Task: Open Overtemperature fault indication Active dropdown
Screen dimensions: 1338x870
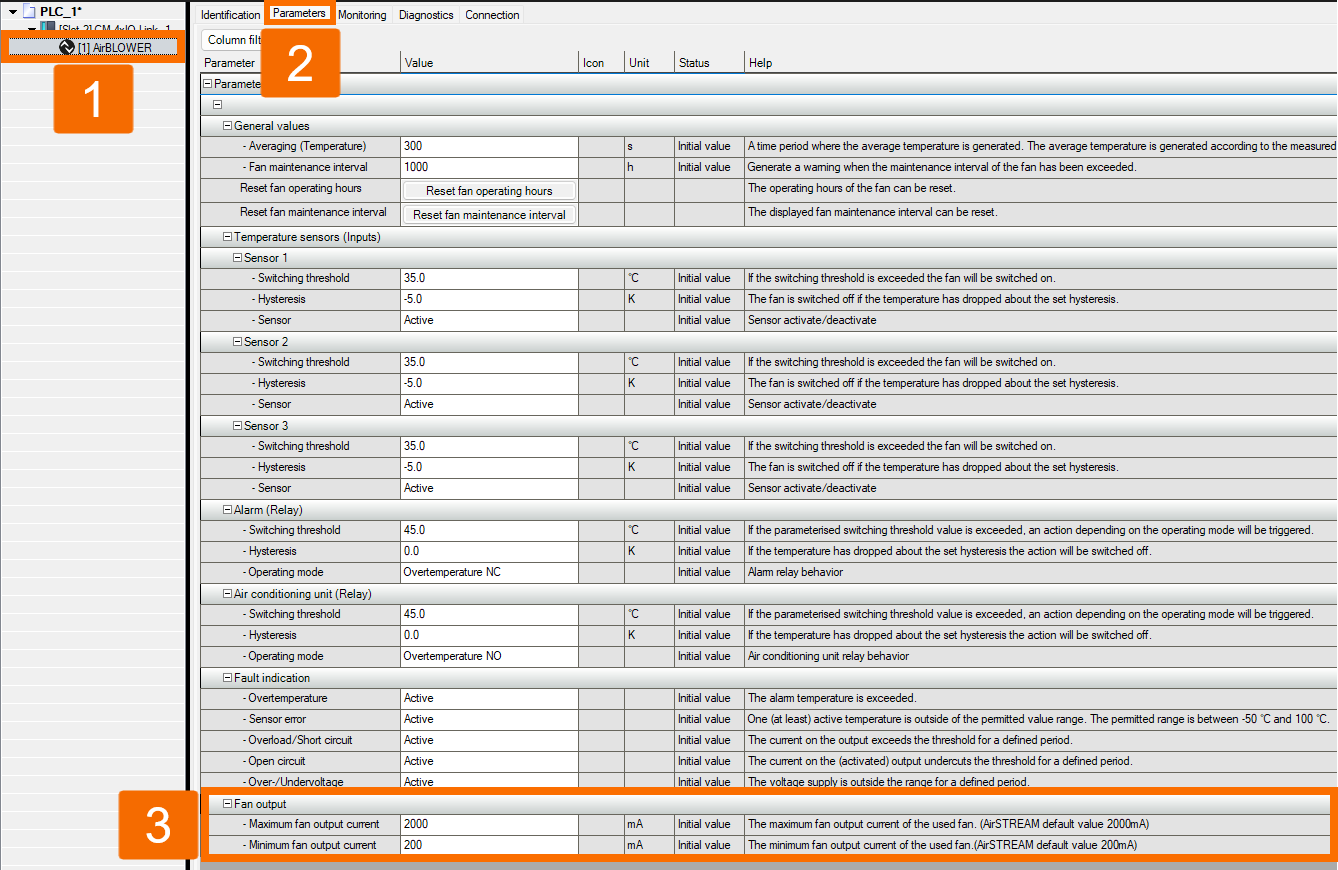Action: click(x=489, y=698)
